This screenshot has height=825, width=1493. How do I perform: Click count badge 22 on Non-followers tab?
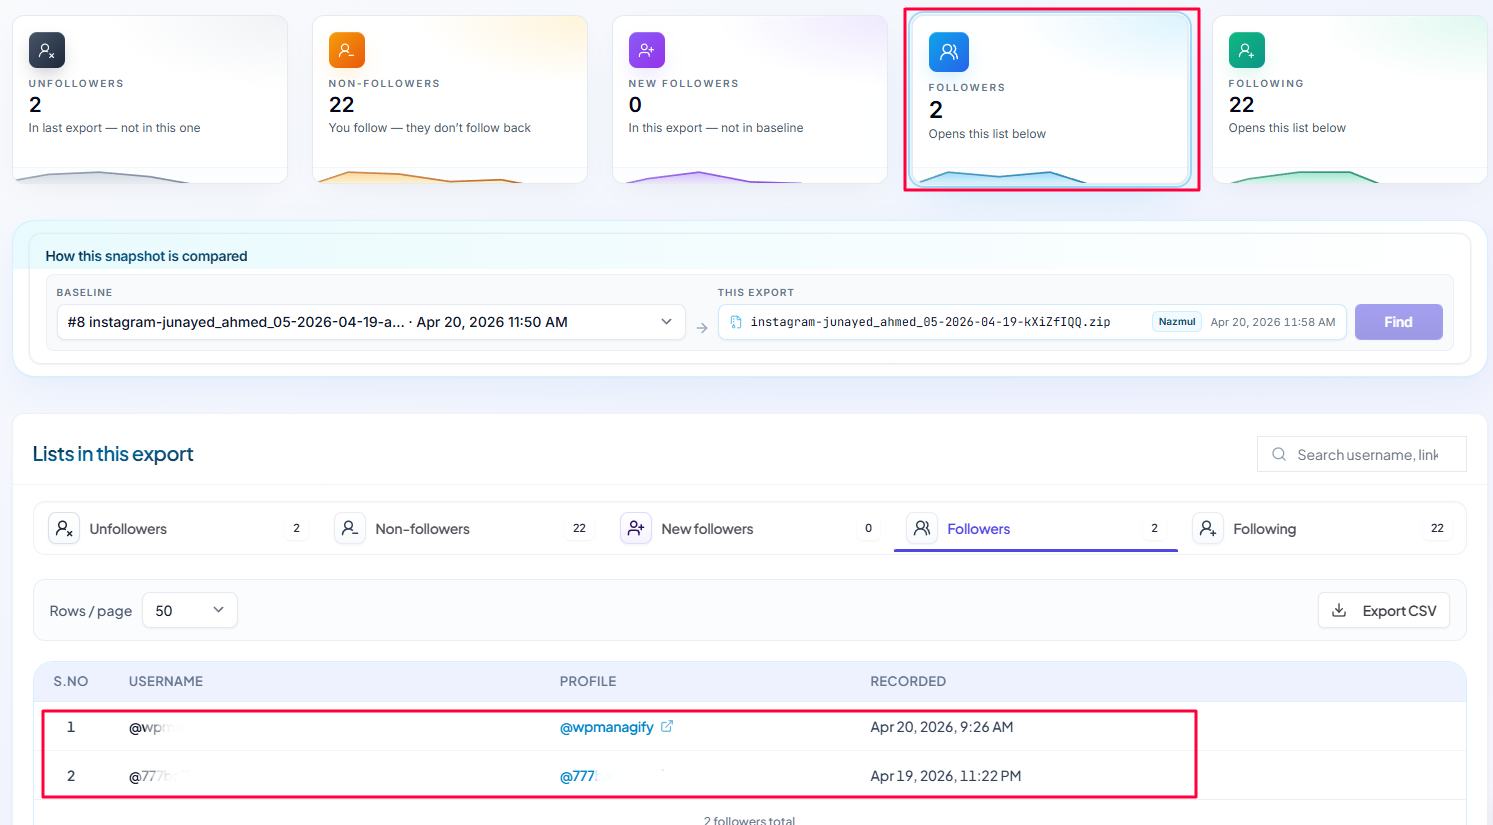click(579, 528)
